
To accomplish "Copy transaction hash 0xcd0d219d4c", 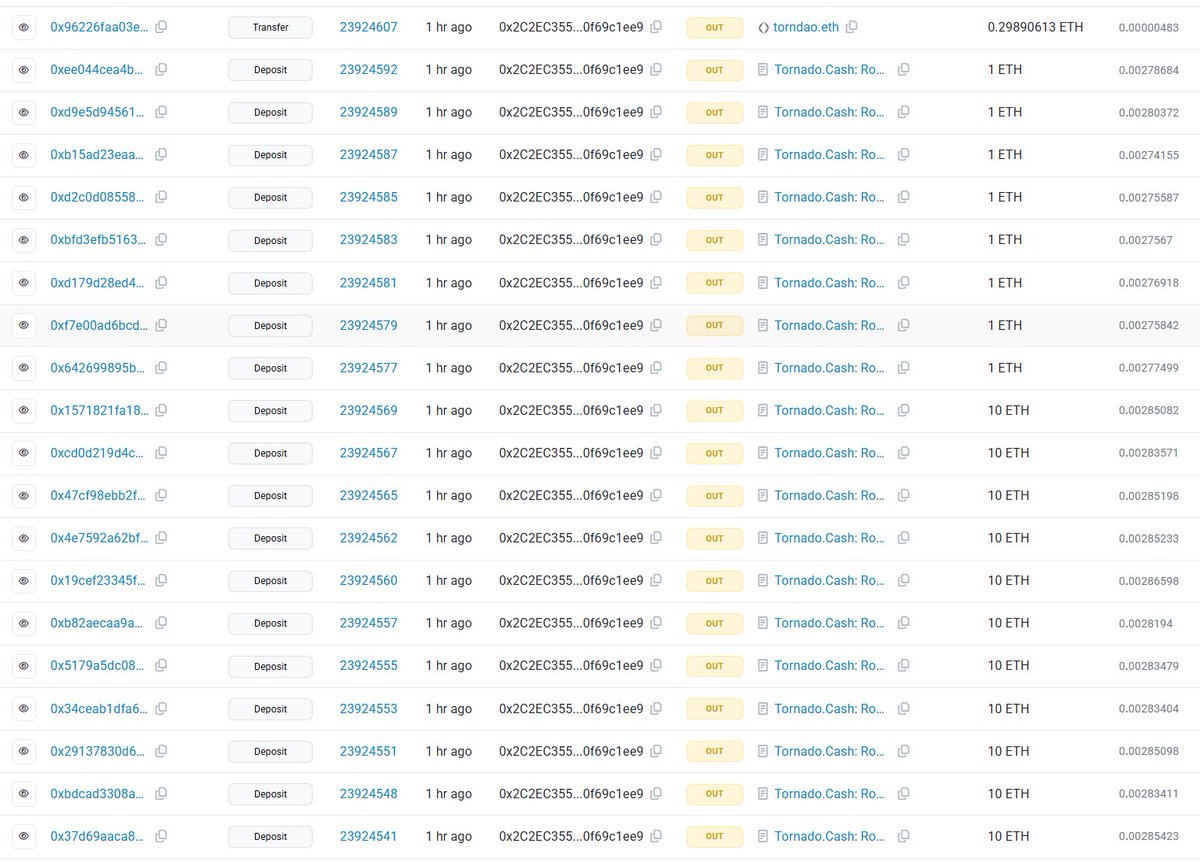I will click(x=161, y=453).
